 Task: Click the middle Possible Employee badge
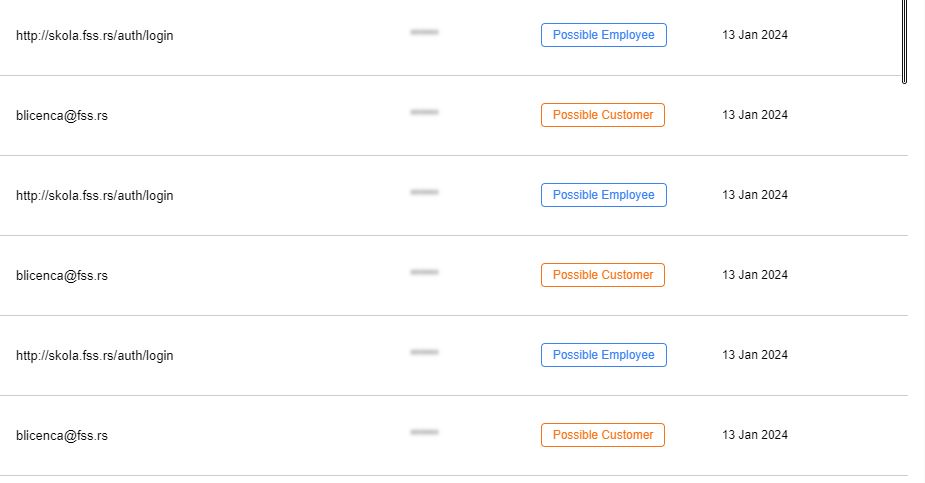(603, 195)
